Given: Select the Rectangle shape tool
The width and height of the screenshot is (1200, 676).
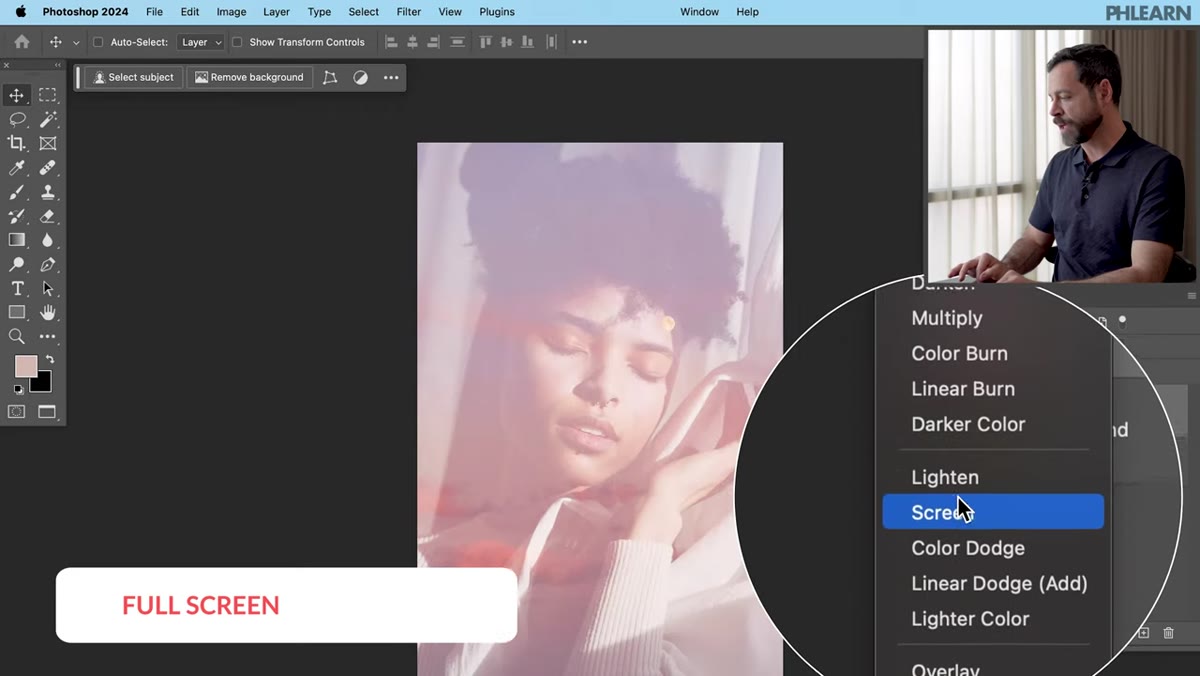Looking at the screenshot, I should [17, 312].
